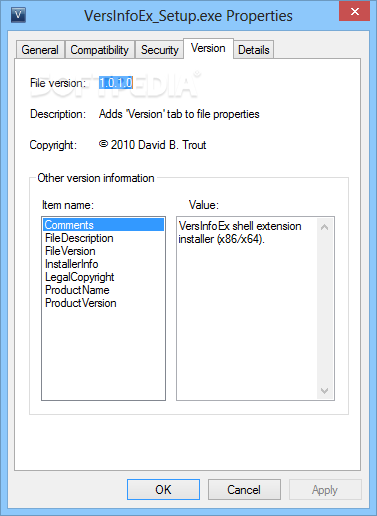Click the disabled Apply button
The height and width of the screenshot is (516, 377).
point(325,490)
